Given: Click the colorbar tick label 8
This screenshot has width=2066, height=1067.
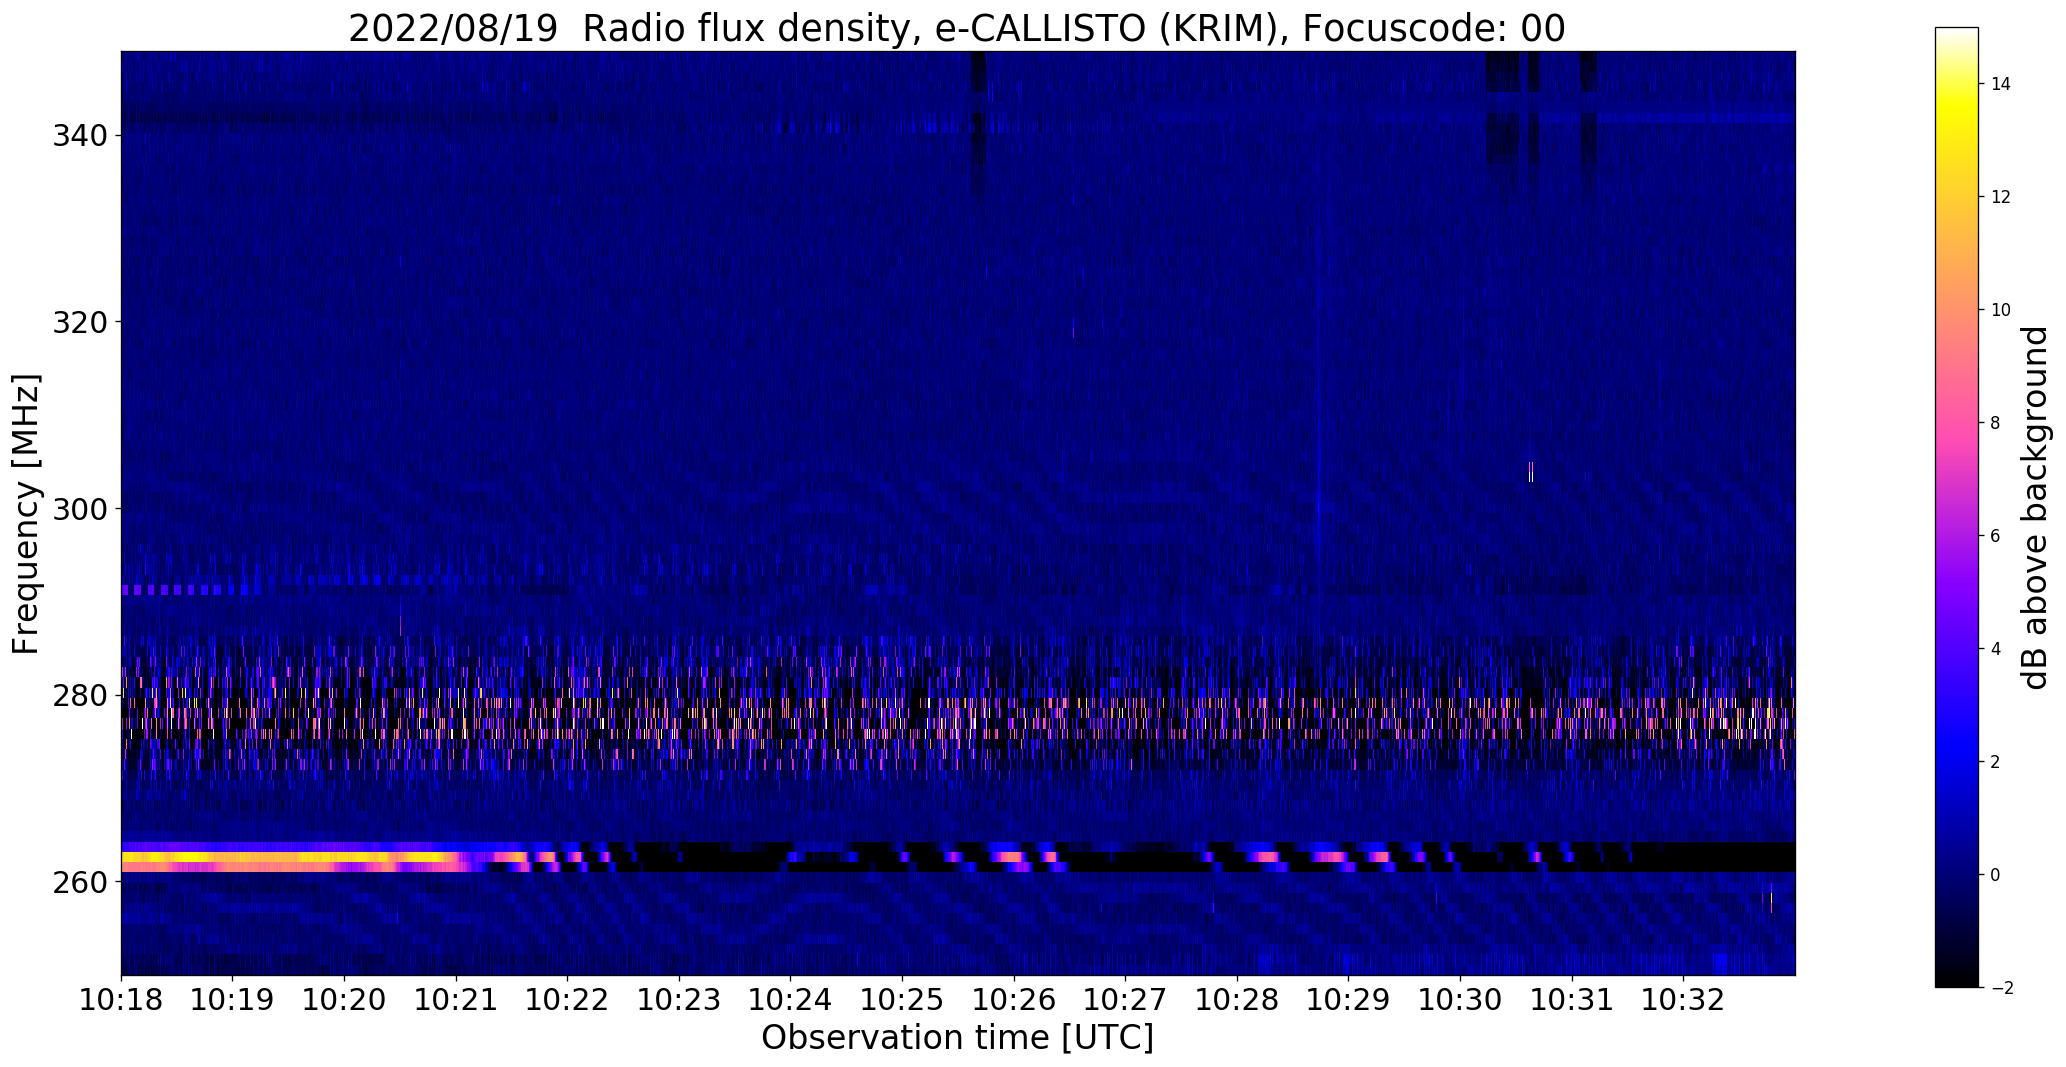Looking at the screenshot, I should tap(1996, 423).
